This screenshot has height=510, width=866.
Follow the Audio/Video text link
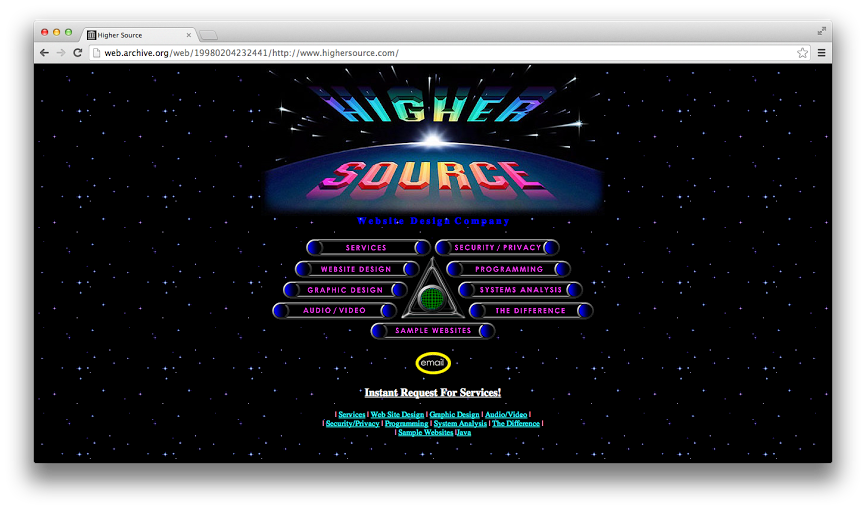click(x=506, y=414)
